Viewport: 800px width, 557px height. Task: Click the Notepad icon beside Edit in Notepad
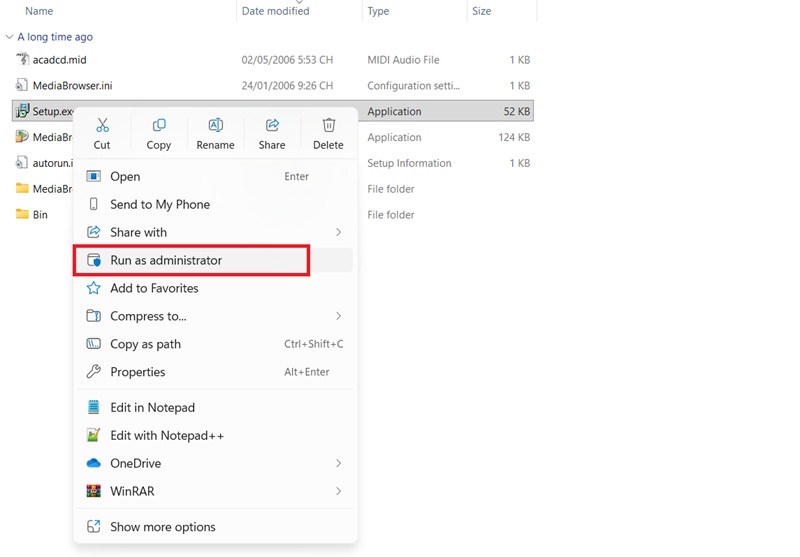click(x=93, y=407)
